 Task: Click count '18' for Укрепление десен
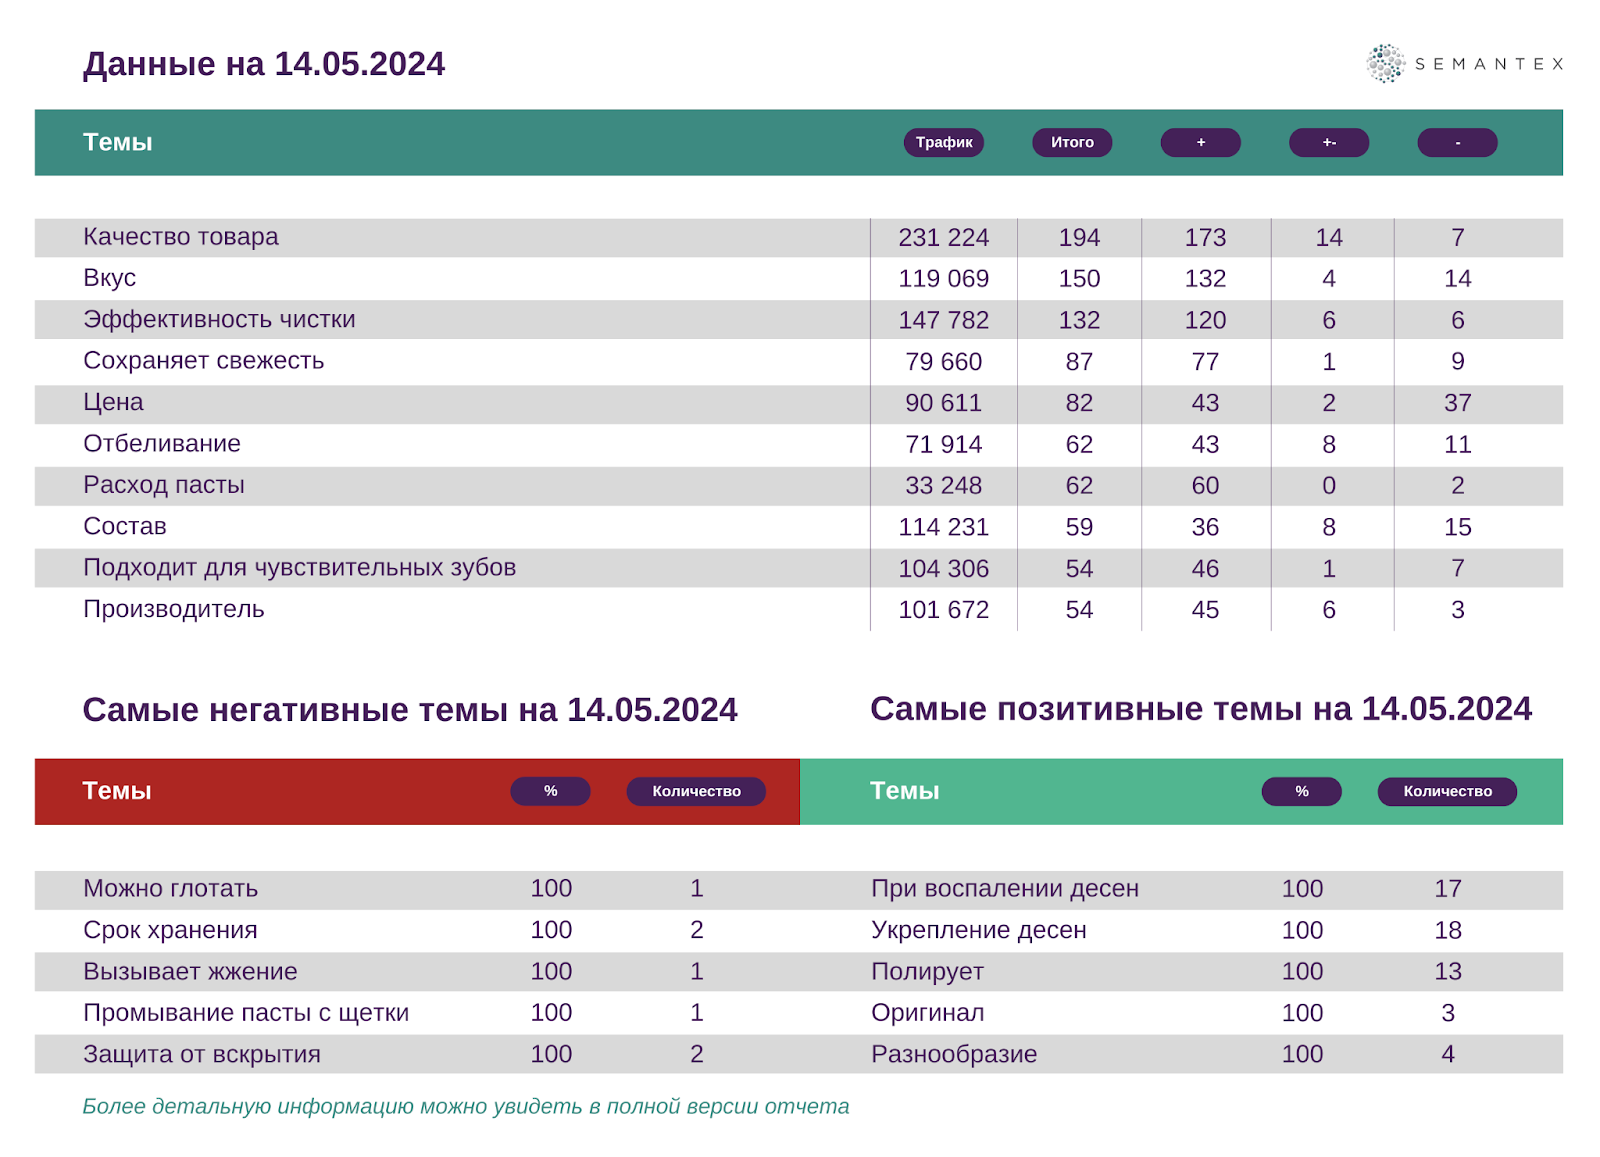coord(1447,930)
